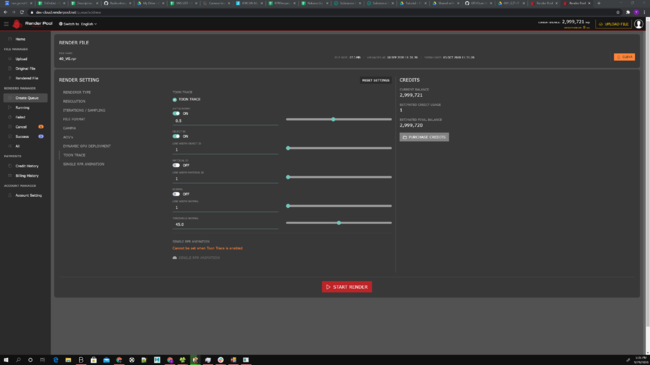Click the Threshold Normal slider handle
650x365 pixels.
[x=339, y=223]
